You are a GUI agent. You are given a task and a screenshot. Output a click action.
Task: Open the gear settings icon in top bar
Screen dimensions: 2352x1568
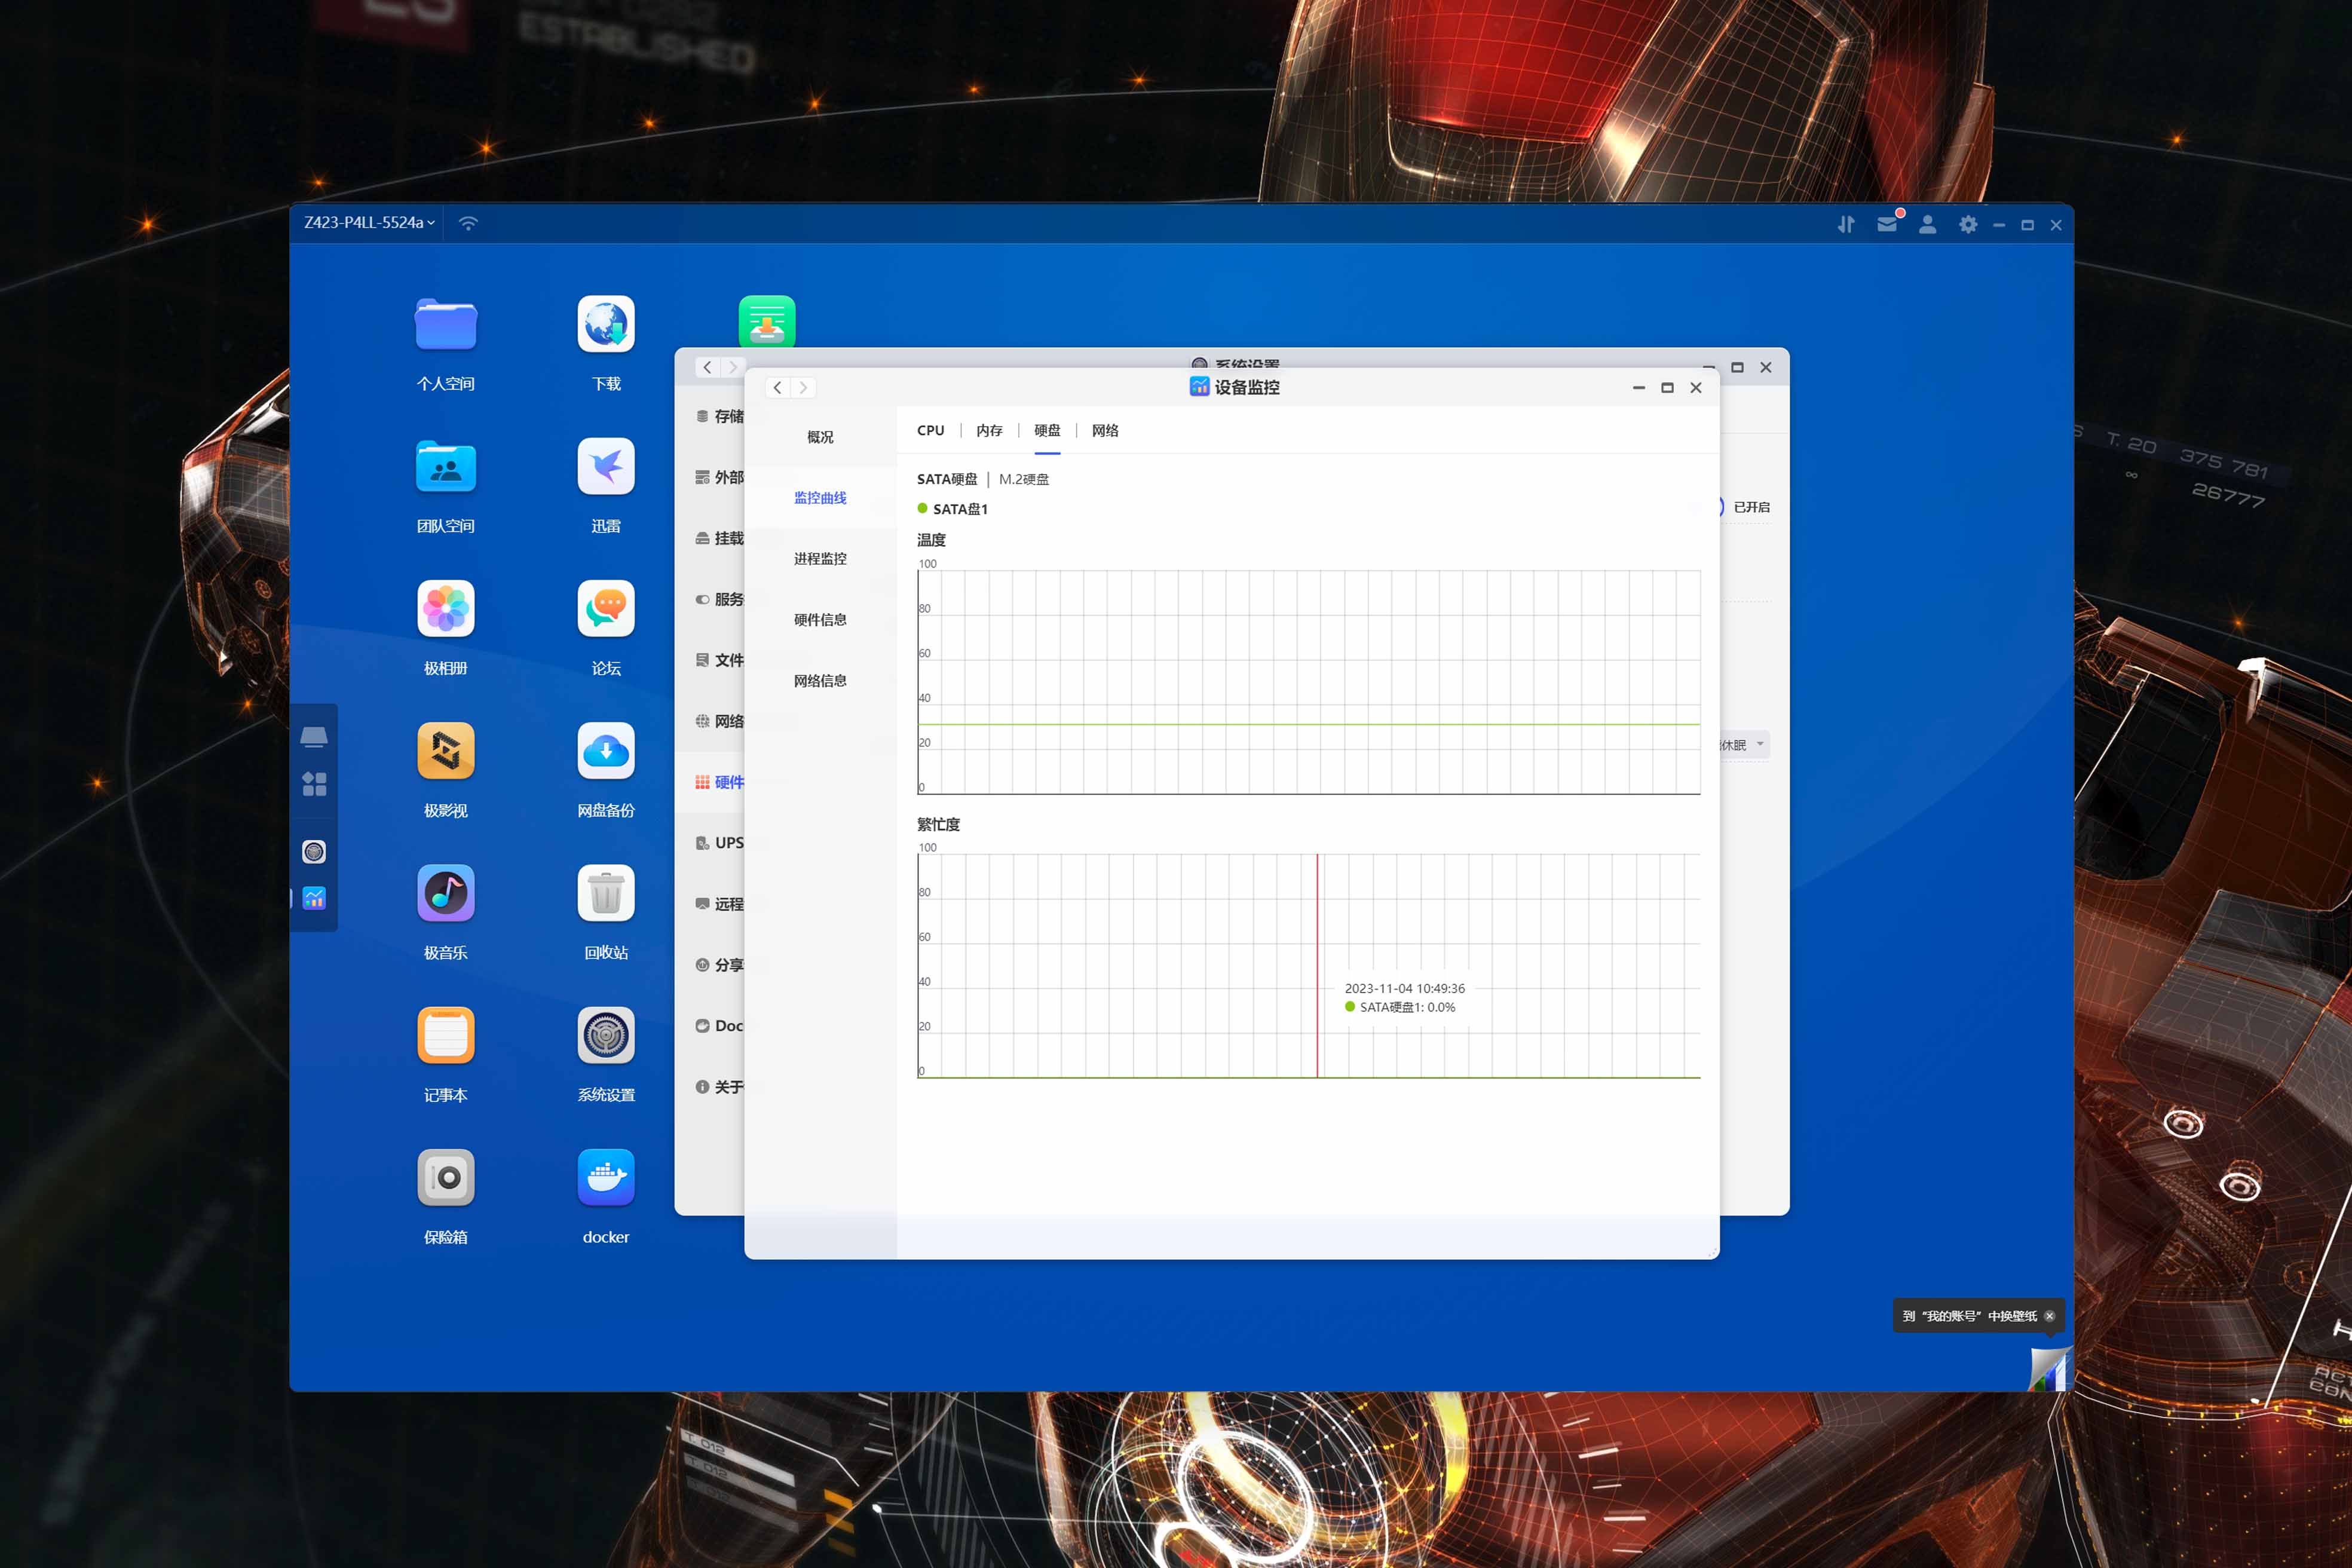[1968, 225]
